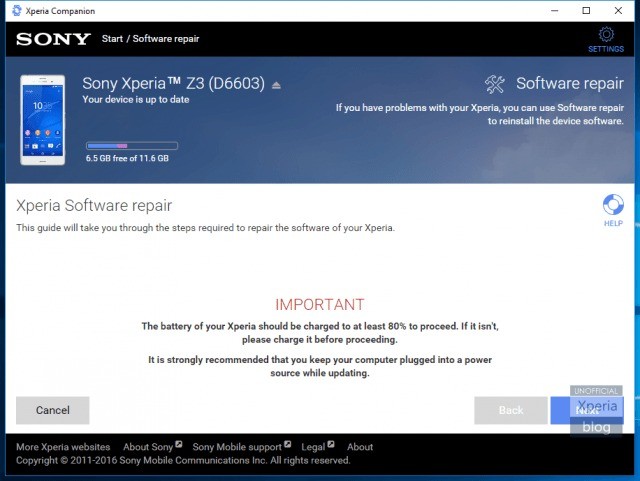The image size is (640, 481).
Task: Select Software repair in the breadcrumb
Action: tap(165, 39)
